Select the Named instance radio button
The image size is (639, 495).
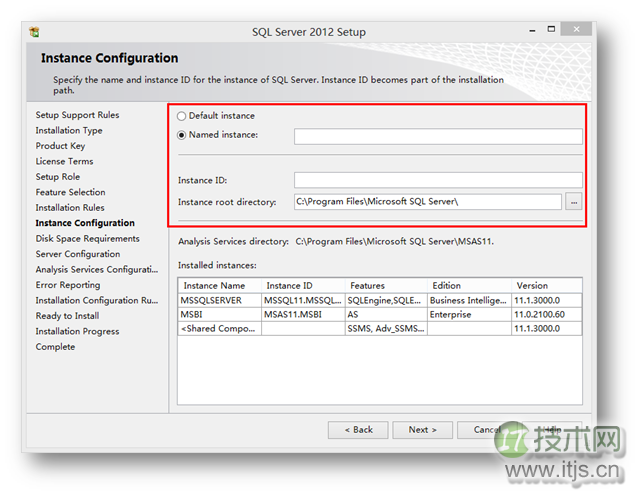182,135
